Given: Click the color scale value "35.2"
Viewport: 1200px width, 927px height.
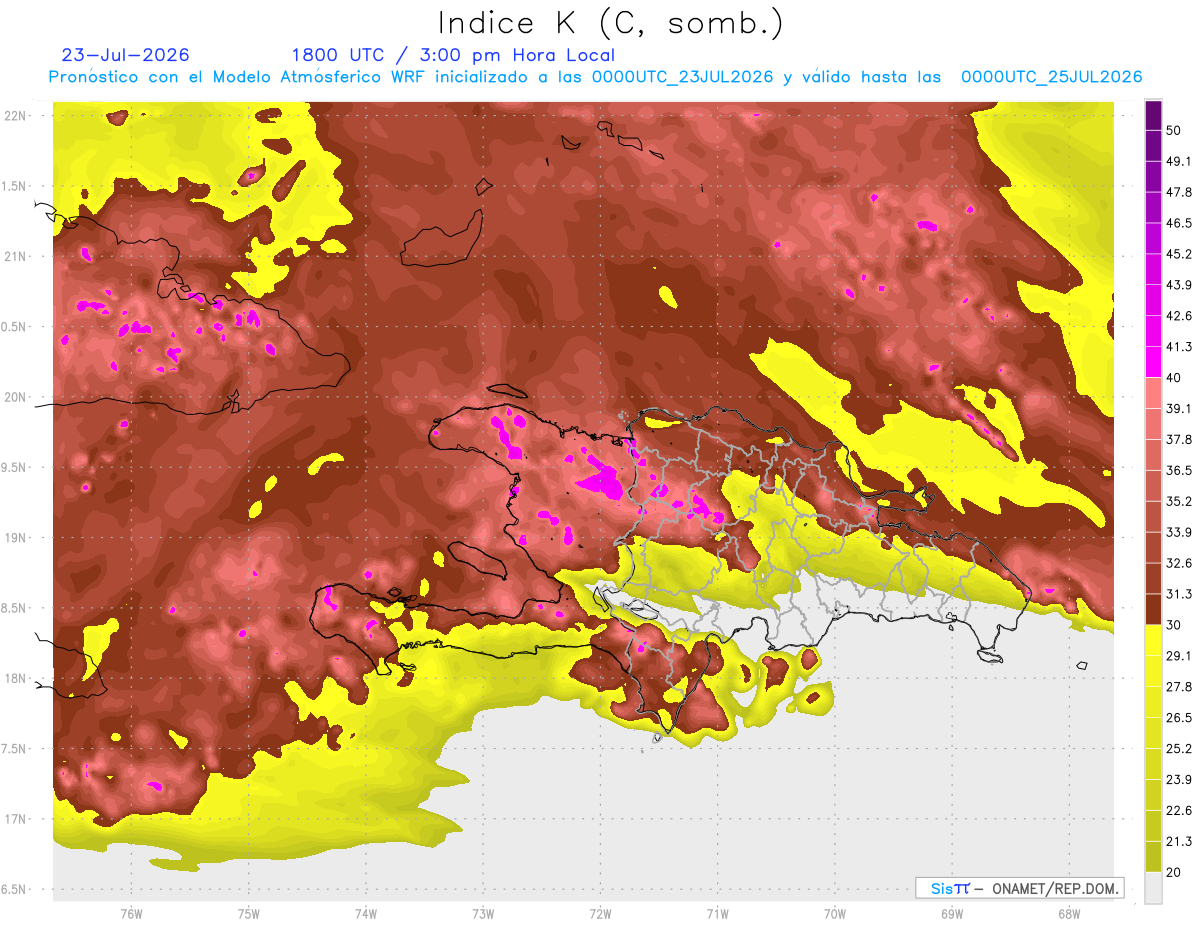Looking at the screenshot, I should click(x=1179, y=501).
